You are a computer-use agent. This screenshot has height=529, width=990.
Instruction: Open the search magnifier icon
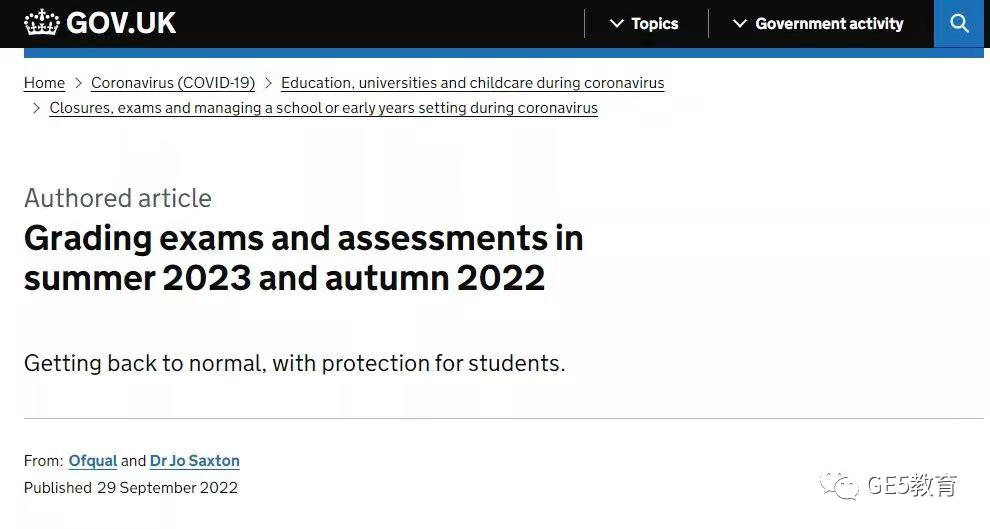tap(959, 23)
